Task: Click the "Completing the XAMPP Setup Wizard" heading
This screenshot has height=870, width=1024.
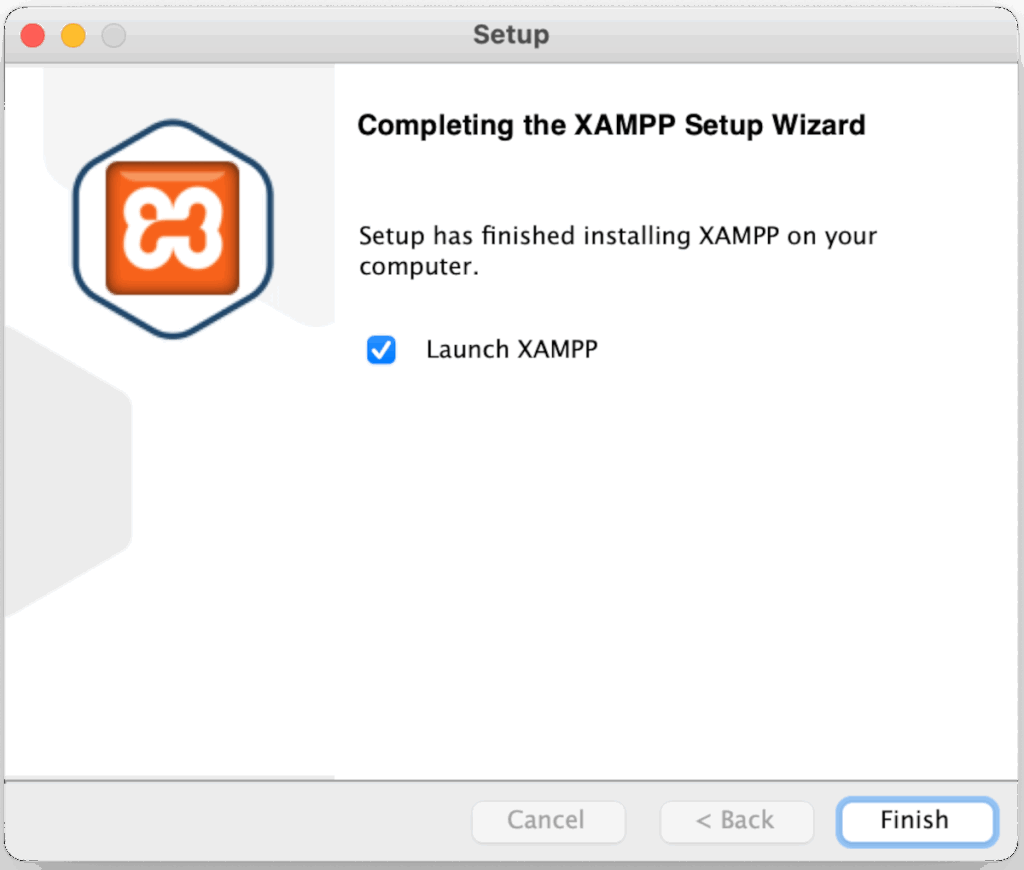Action: pyautogui.click(x=610, y=126)
